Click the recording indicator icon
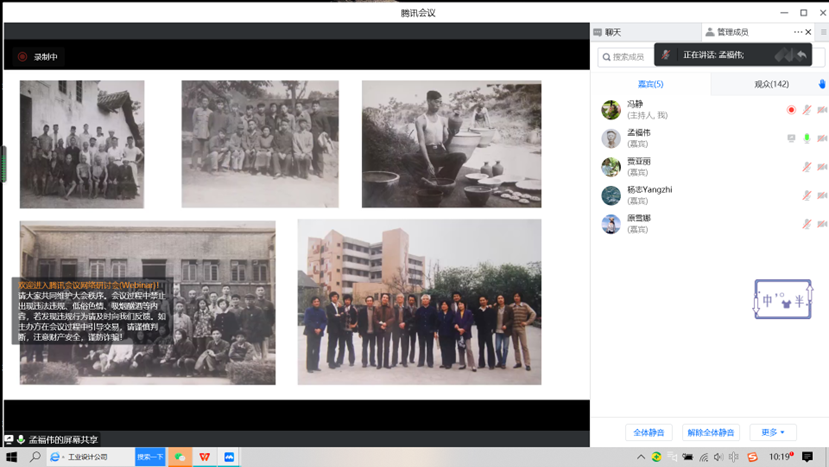The height and width of the screenshot is (467, 829). tap(22, 57)
